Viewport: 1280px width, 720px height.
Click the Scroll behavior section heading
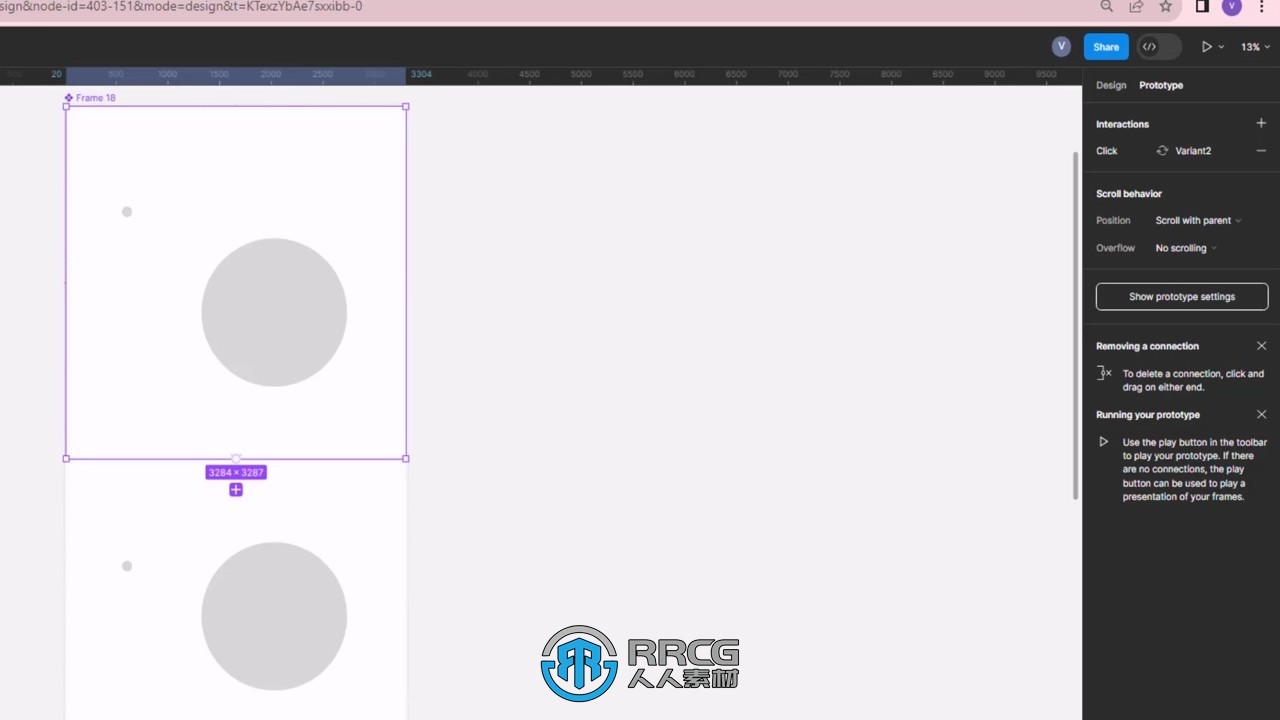coord(1129,194)
